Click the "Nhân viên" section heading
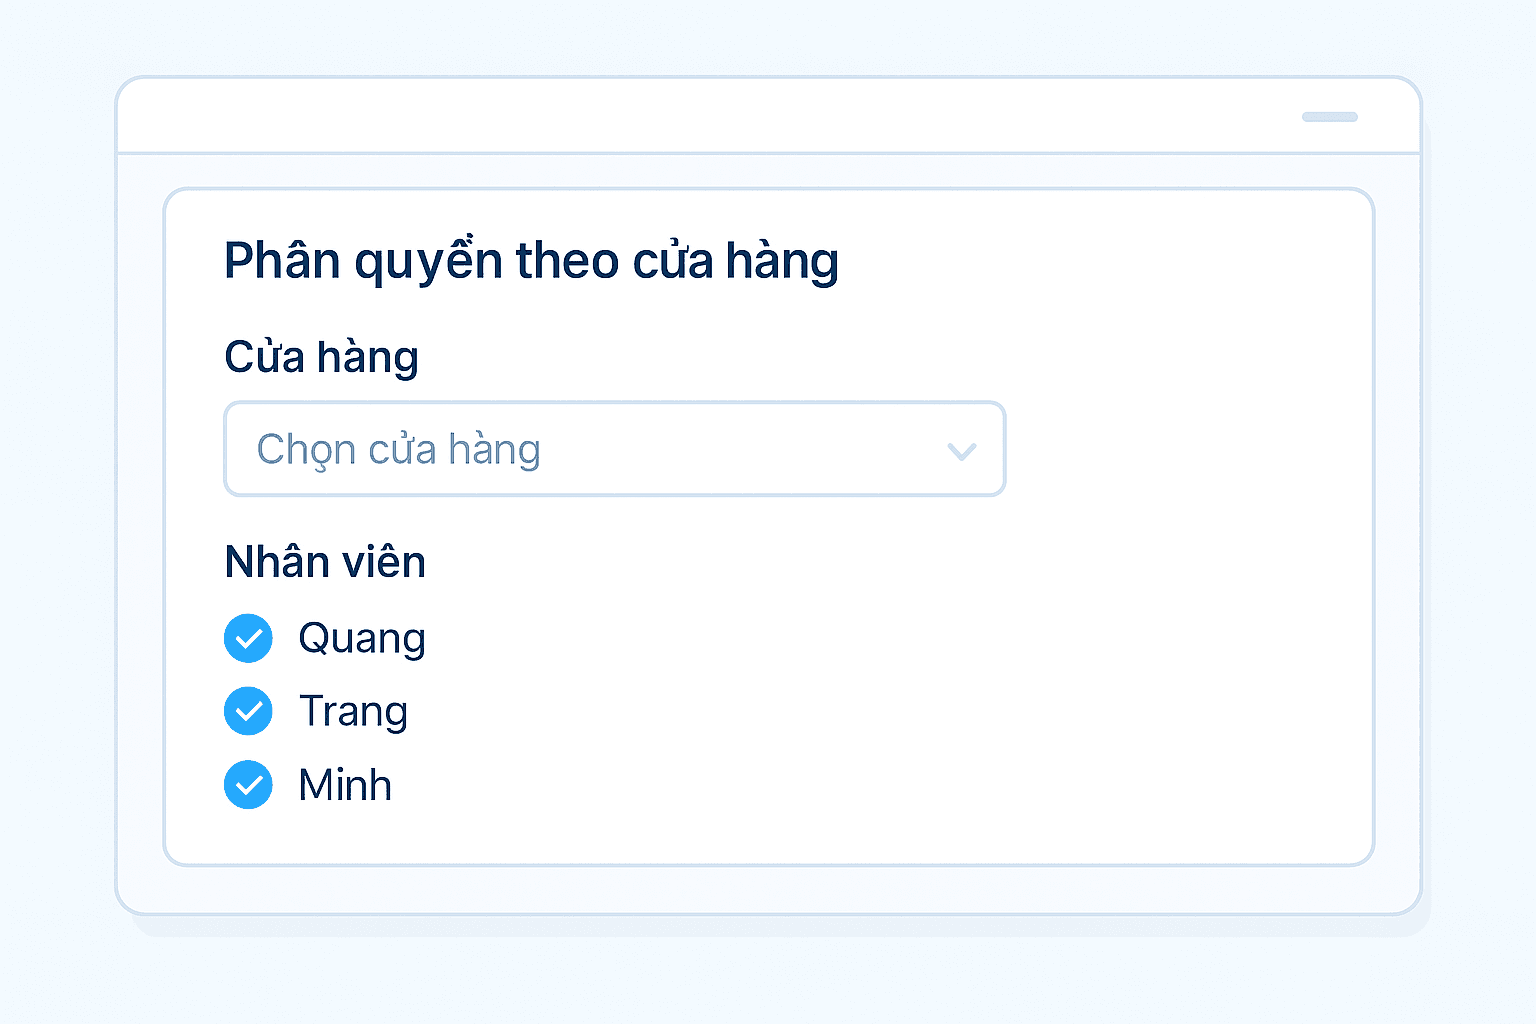Image resolution: width=1536 pixels, height=1024 pixels. pos(325,562)
